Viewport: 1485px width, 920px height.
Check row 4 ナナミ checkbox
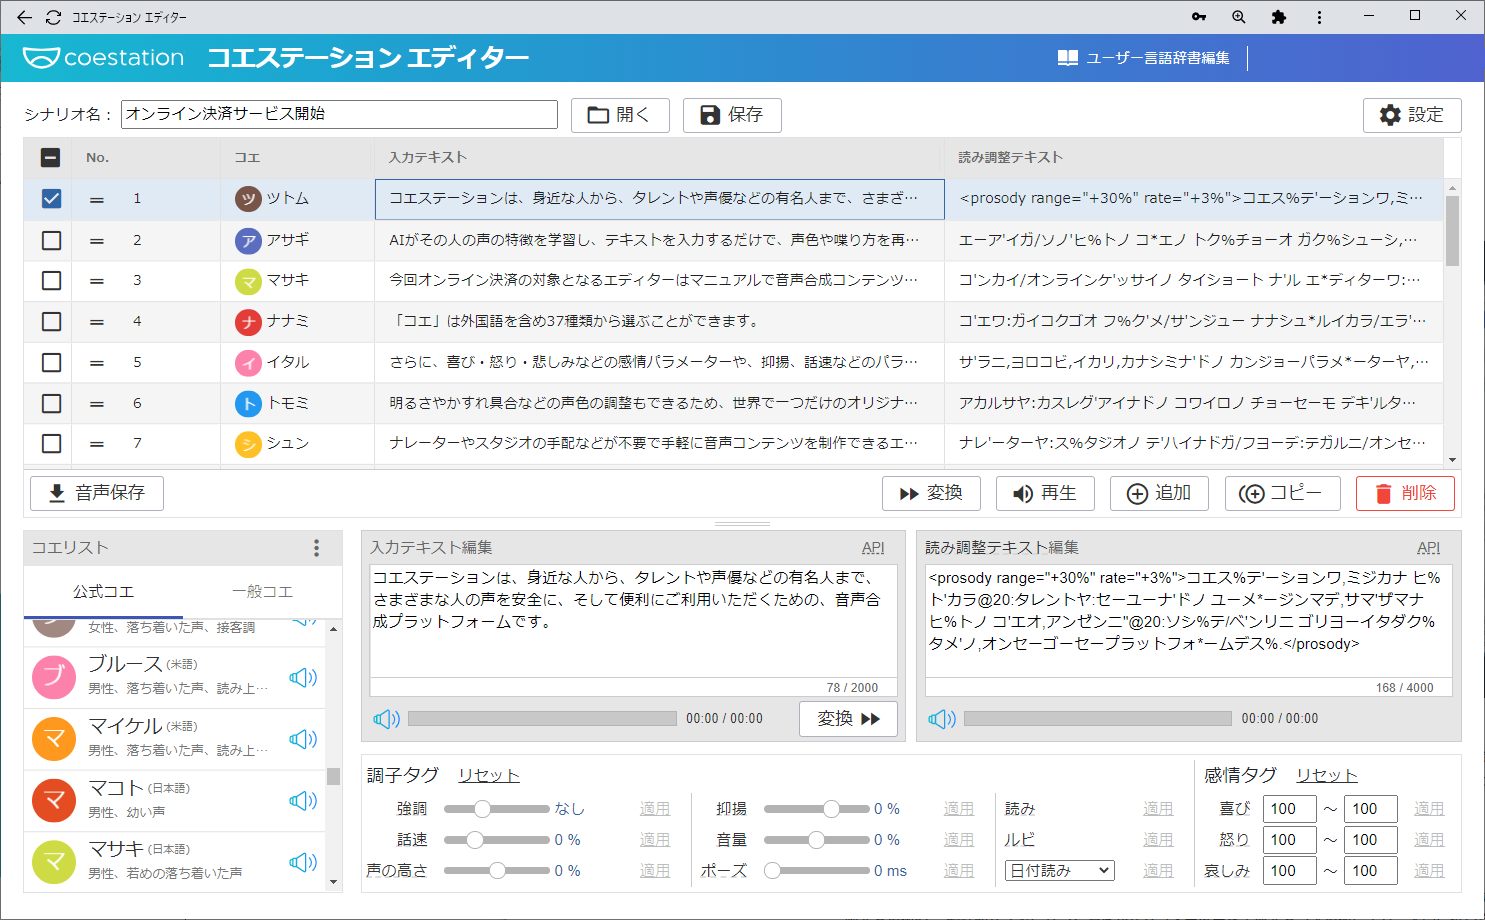(x=51, y=322)
